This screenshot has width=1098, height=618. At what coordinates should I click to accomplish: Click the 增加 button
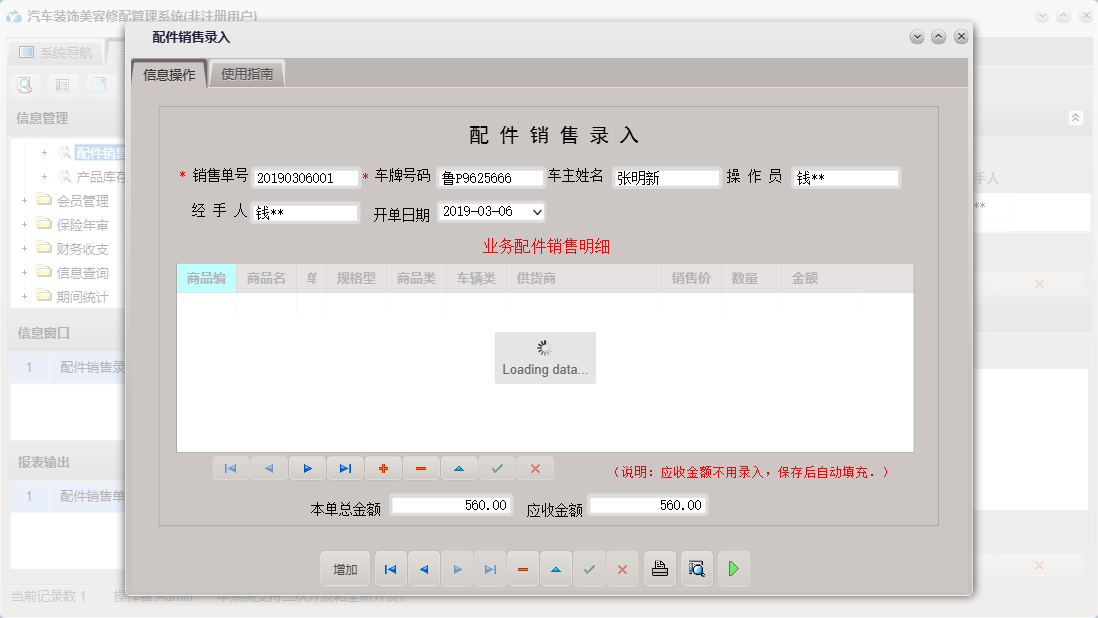pyautogui.click(x=344, y=568)
